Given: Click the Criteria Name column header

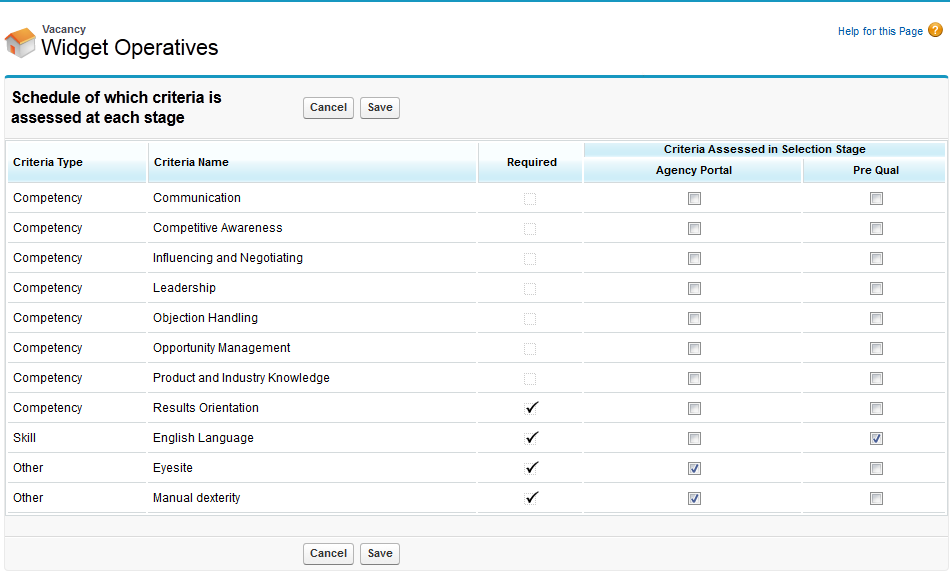Looking at the screenshot, I should coord(312,162).
